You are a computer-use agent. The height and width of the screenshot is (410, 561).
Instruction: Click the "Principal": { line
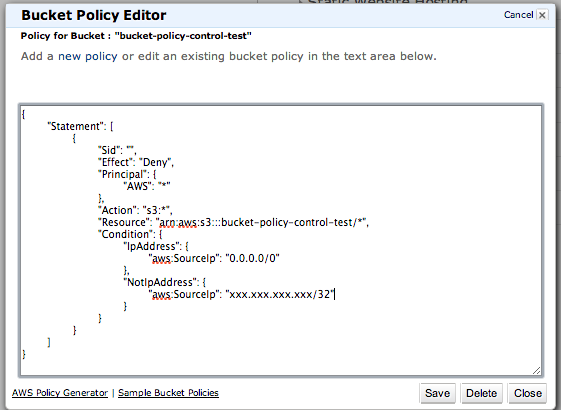click(127, 174)
